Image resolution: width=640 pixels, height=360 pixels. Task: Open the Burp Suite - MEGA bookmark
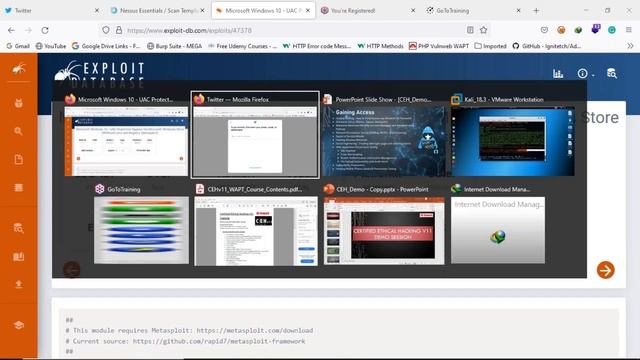pos(174,46)
